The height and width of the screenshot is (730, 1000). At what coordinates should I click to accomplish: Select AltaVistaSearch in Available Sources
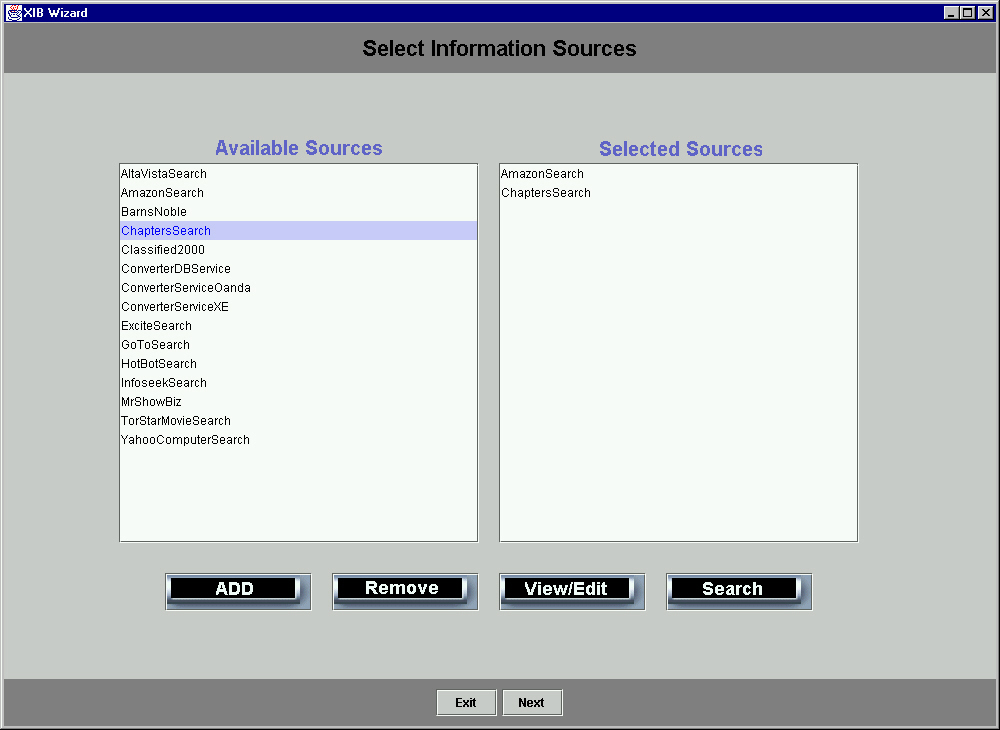click(298, 173)
